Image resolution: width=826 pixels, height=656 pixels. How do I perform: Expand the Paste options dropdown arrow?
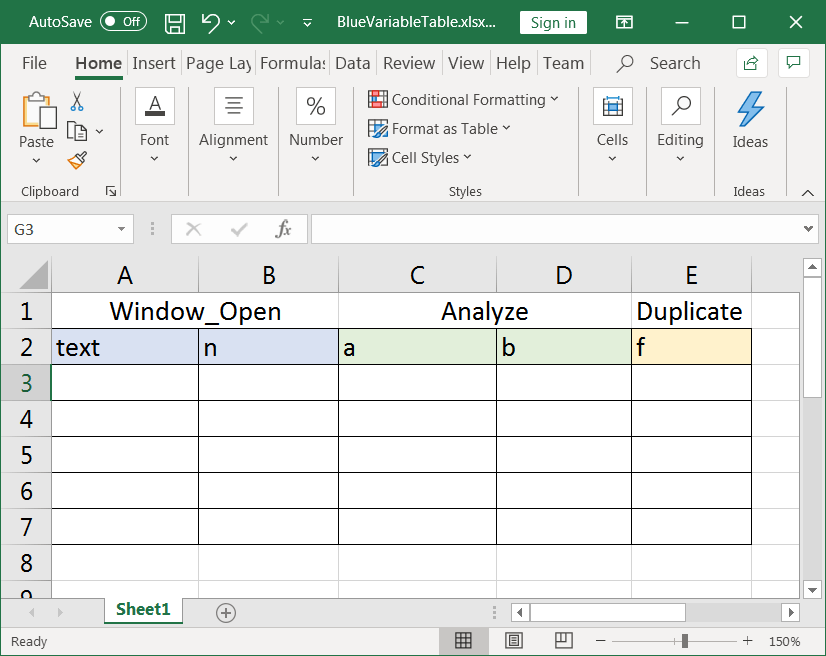tap(36, 160)
